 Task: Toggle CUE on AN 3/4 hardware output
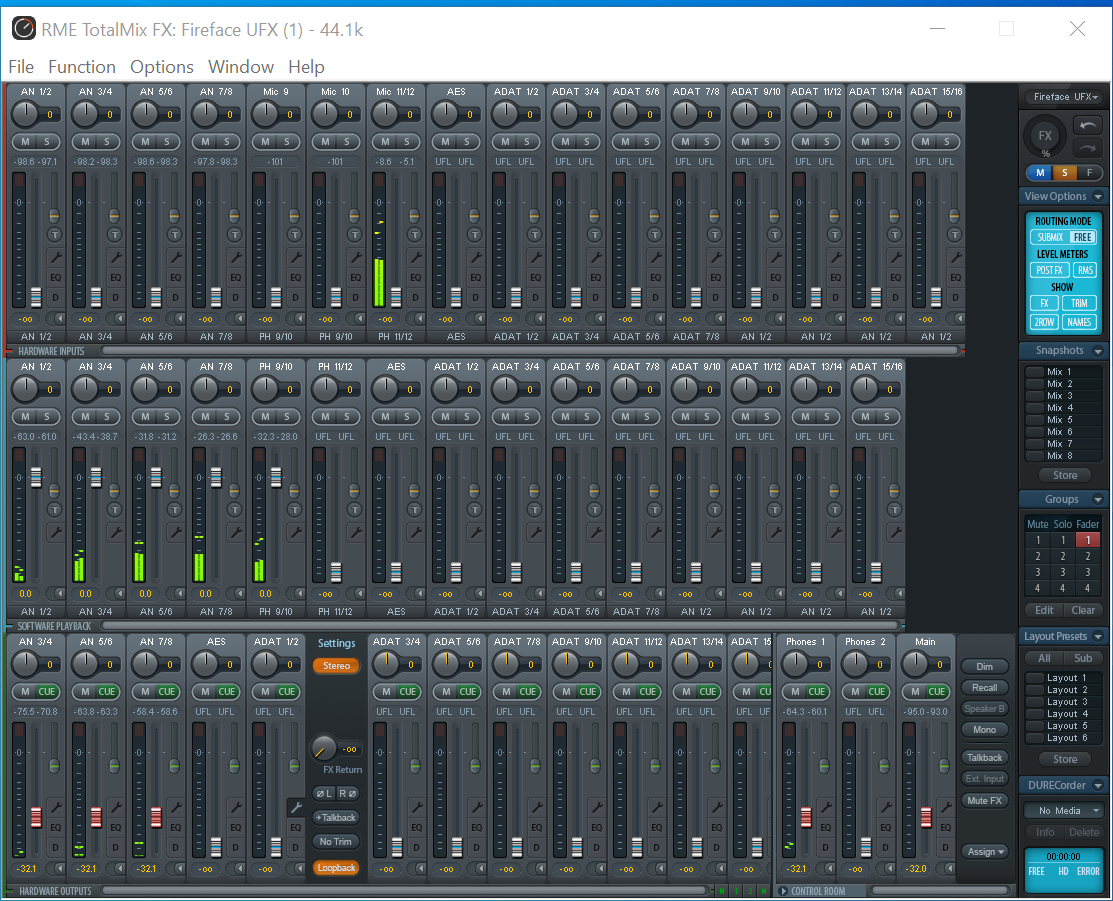click(47, 692)
